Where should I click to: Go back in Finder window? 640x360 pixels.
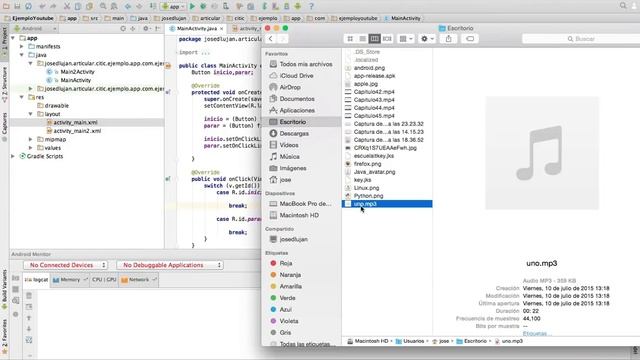(271, 39)
